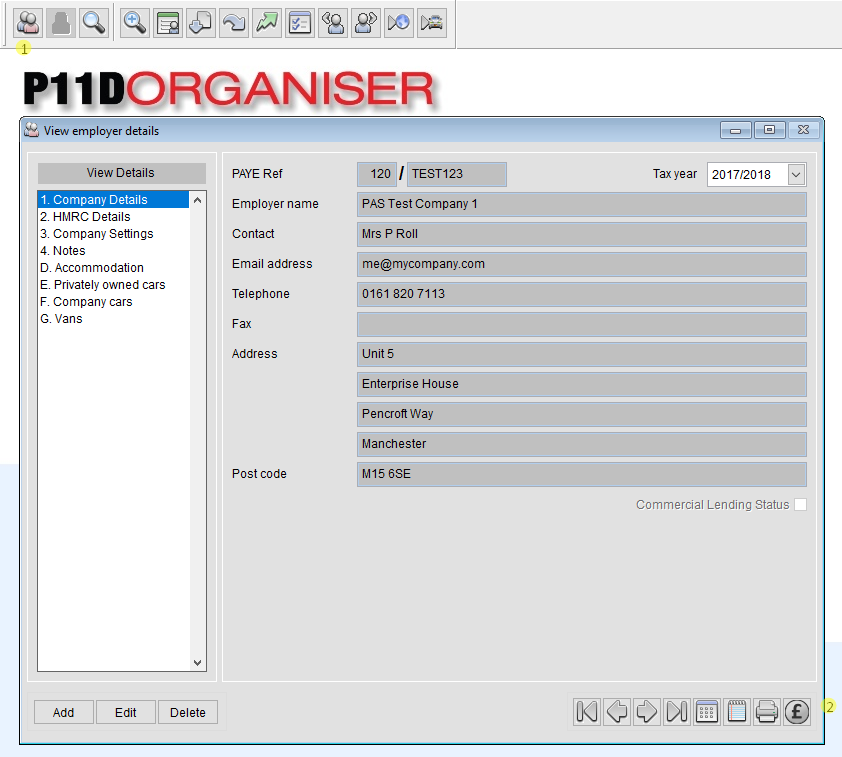Click the PAYE Ref TEST123 field
This screenshot has width=842, height=757.
click(x=456, y=174)
